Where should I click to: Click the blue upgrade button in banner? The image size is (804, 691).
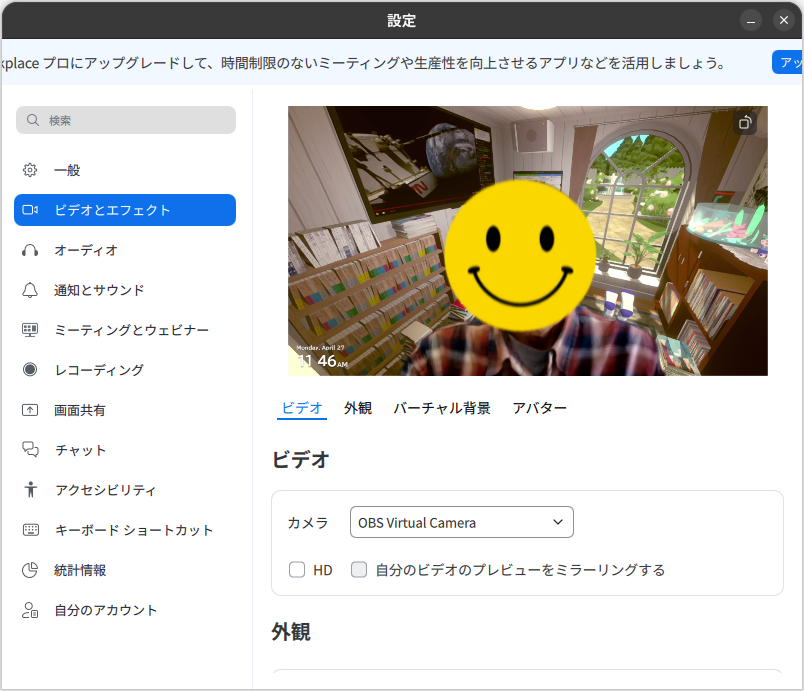pos(788,62)
